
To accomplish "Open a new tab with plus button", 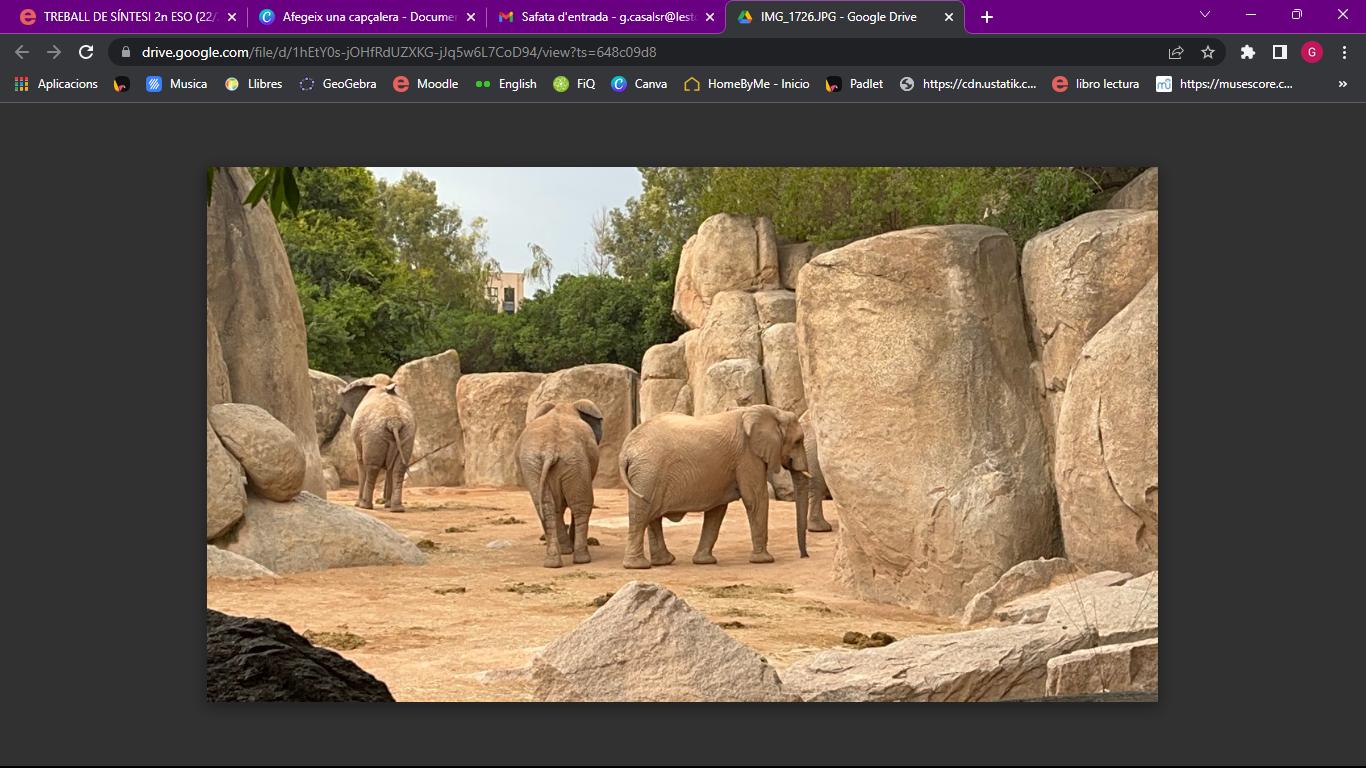I will (987, 17).
